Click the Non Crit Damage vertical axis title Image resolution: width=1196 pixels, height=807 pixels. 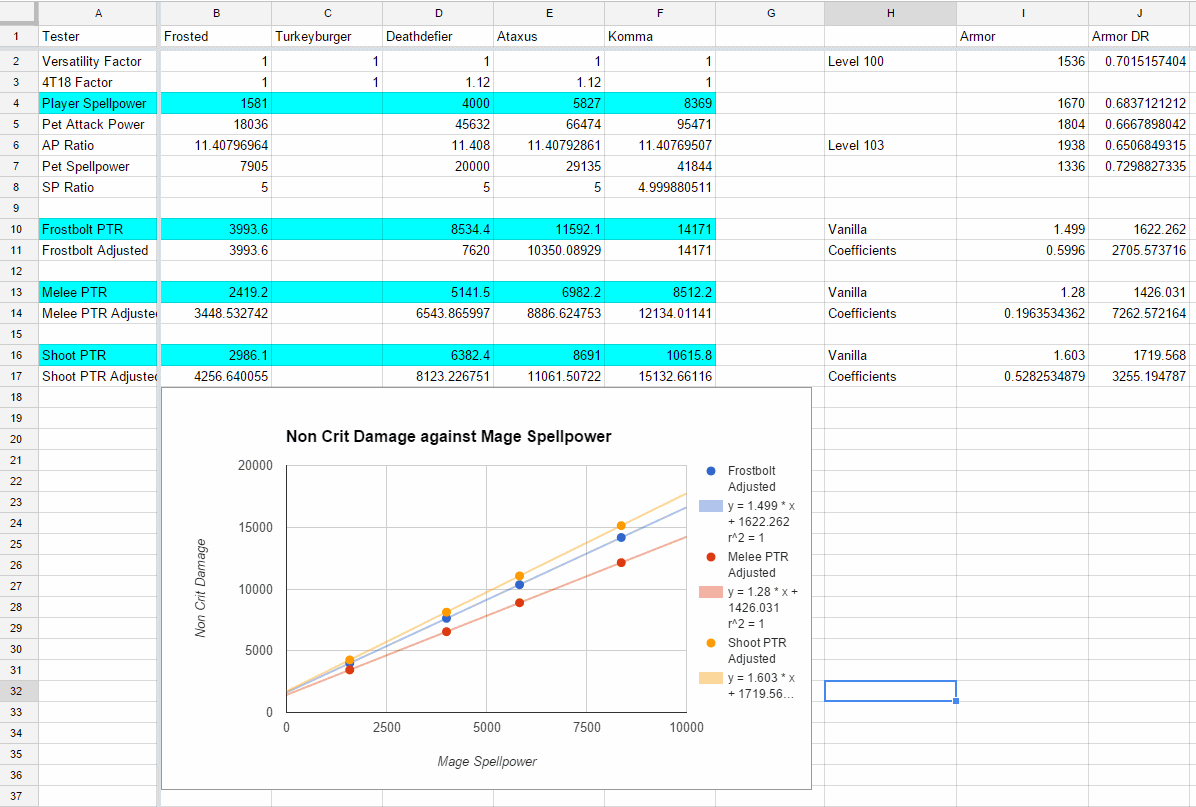(201, 588)
